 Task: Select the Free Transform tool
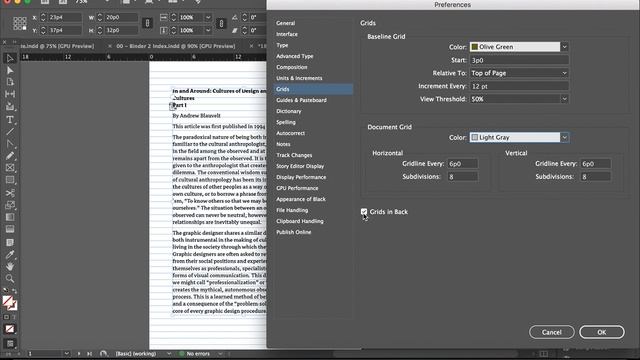click(10, 205)
